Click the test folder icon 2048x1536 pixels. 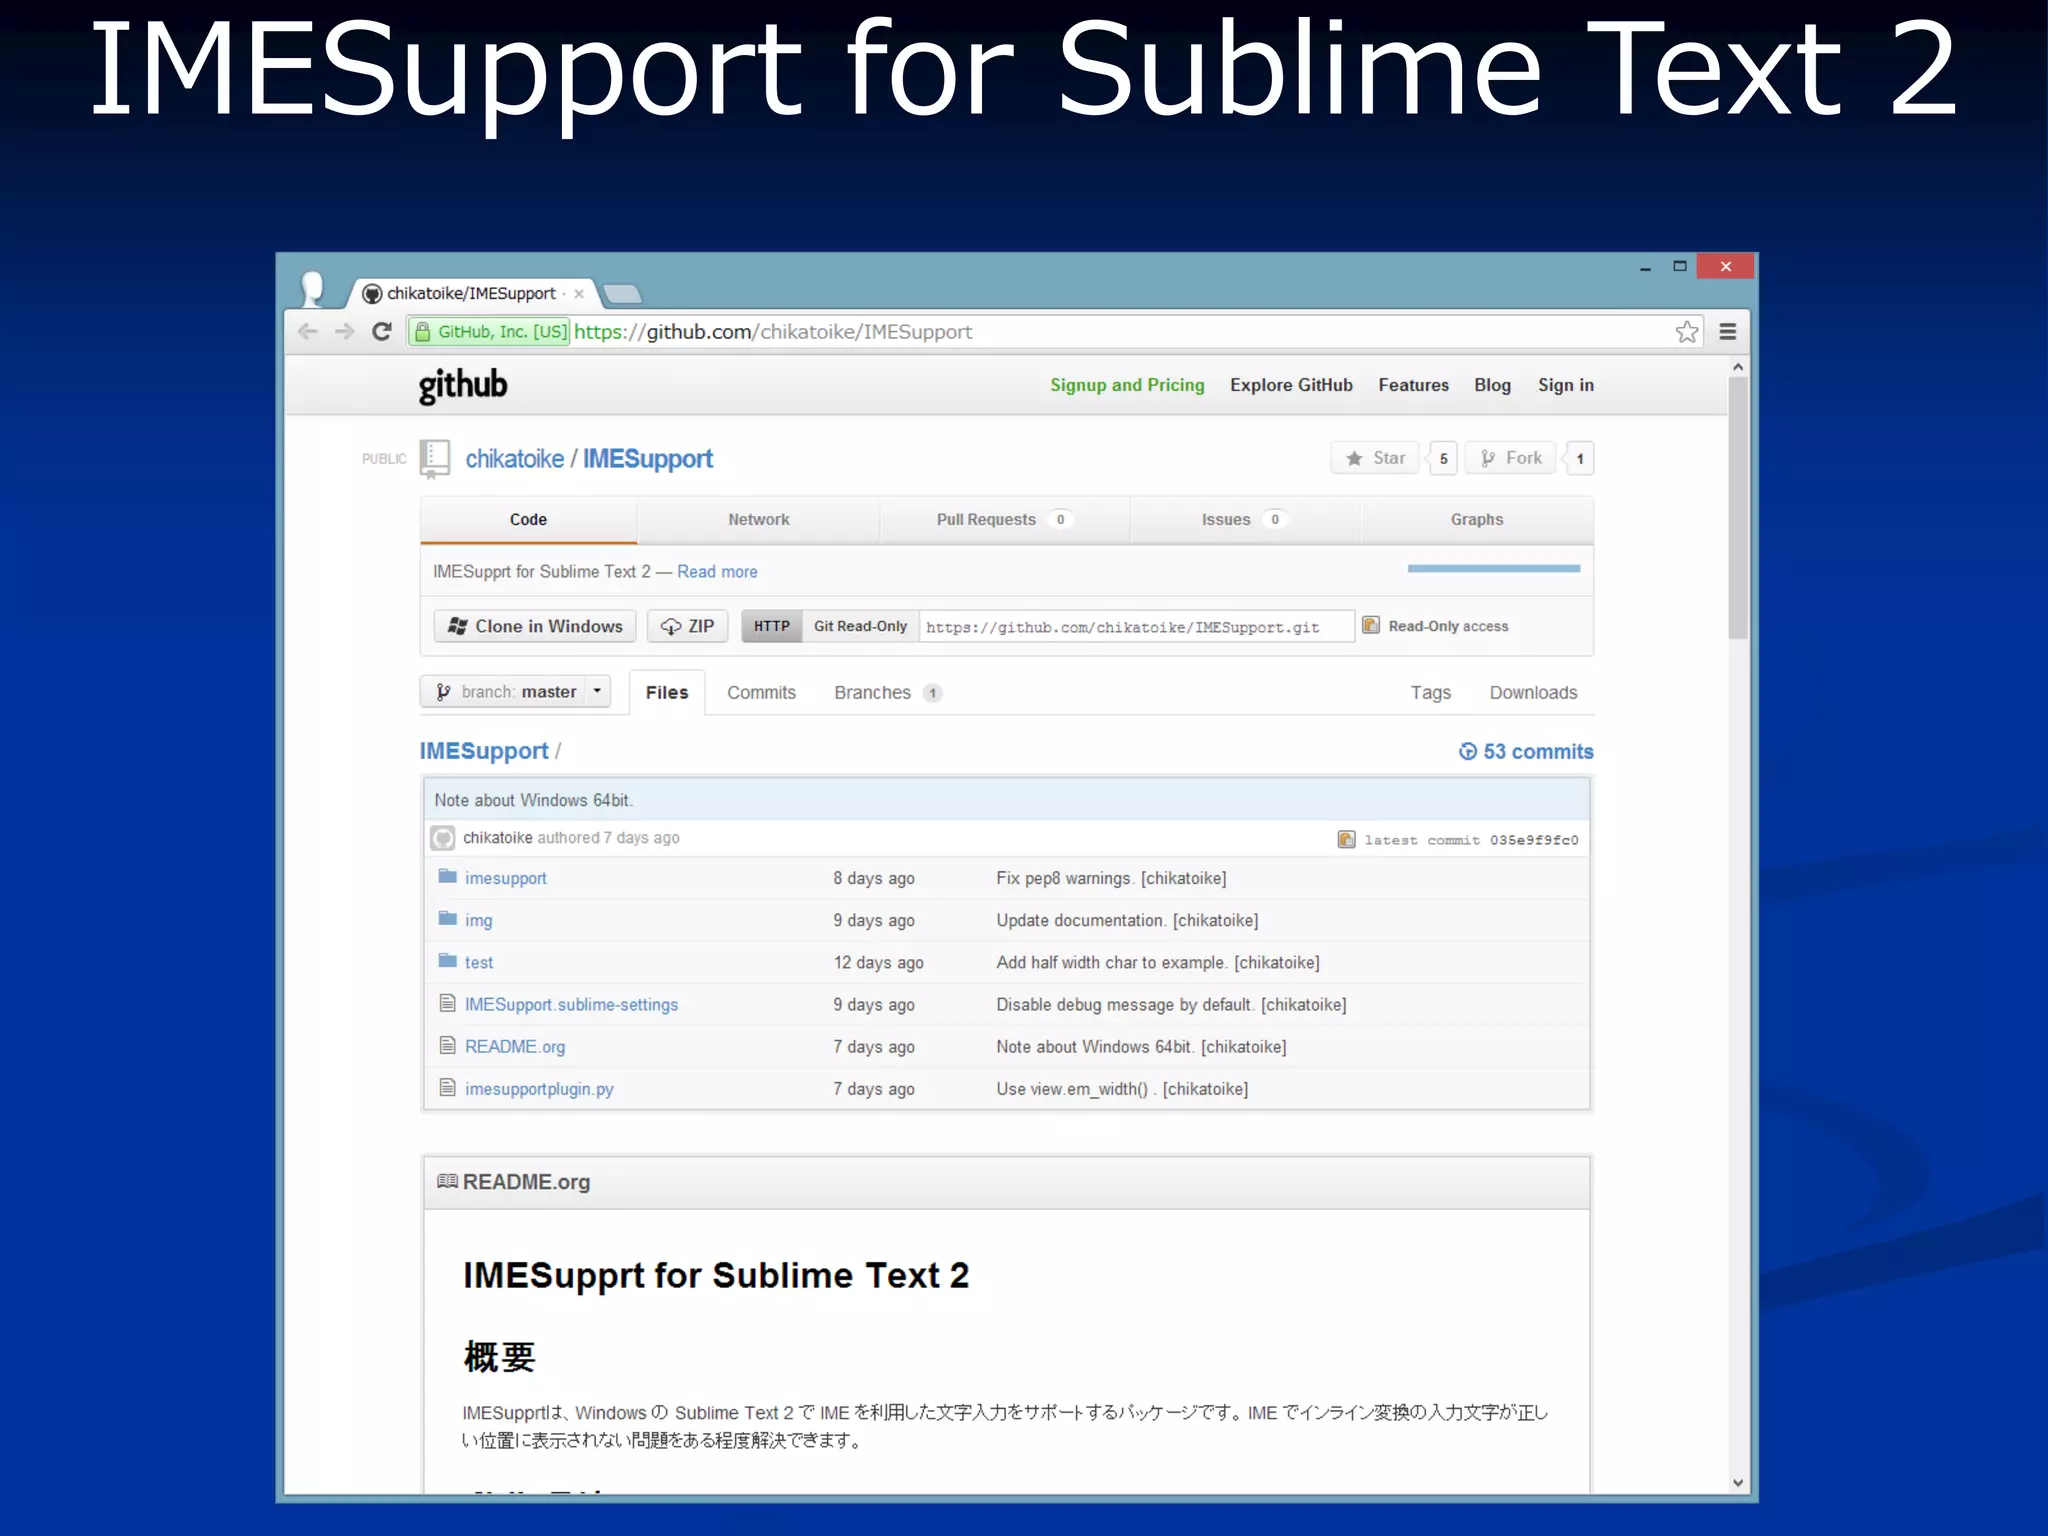[x=448, y=961]
